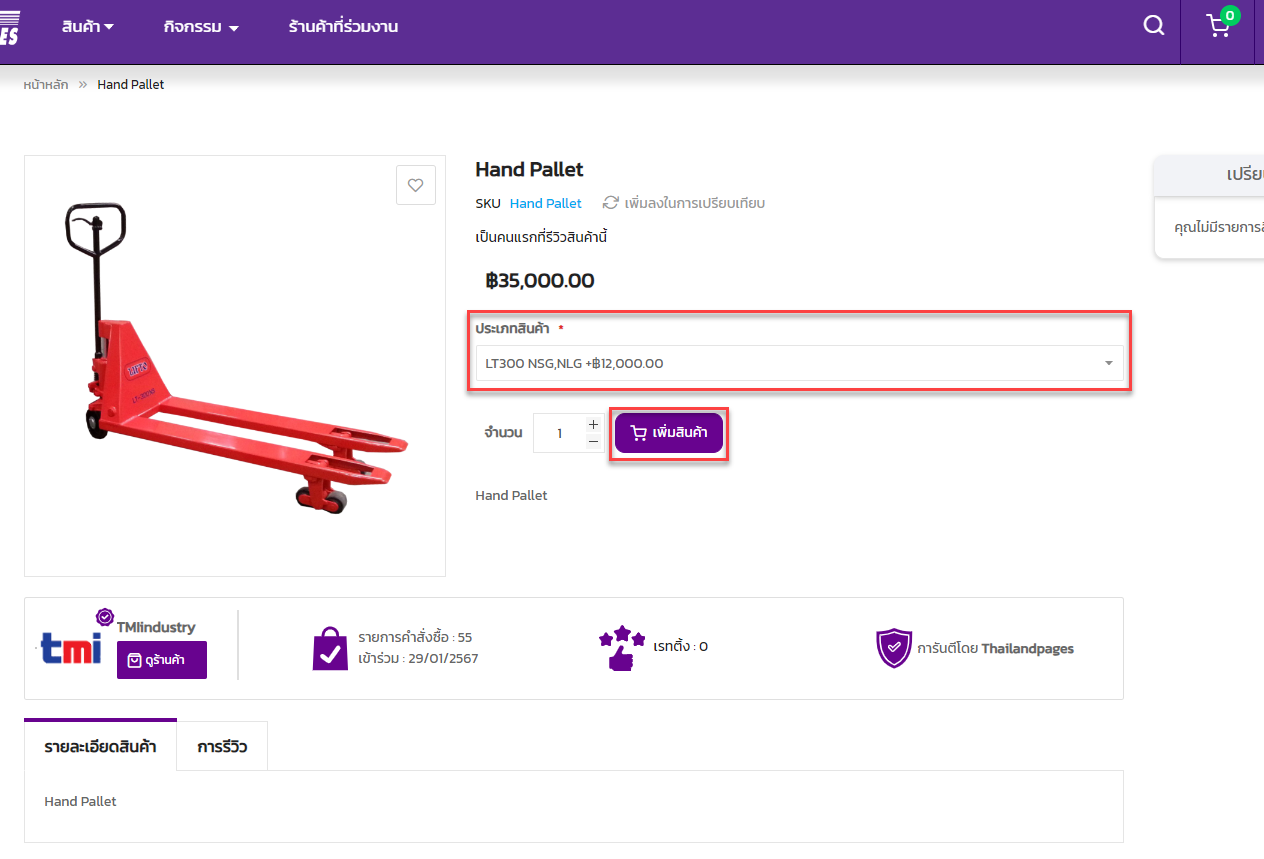Click the quantity input field
The image size is (1264, 859).
pyautogui.click(x=559, y=433)
